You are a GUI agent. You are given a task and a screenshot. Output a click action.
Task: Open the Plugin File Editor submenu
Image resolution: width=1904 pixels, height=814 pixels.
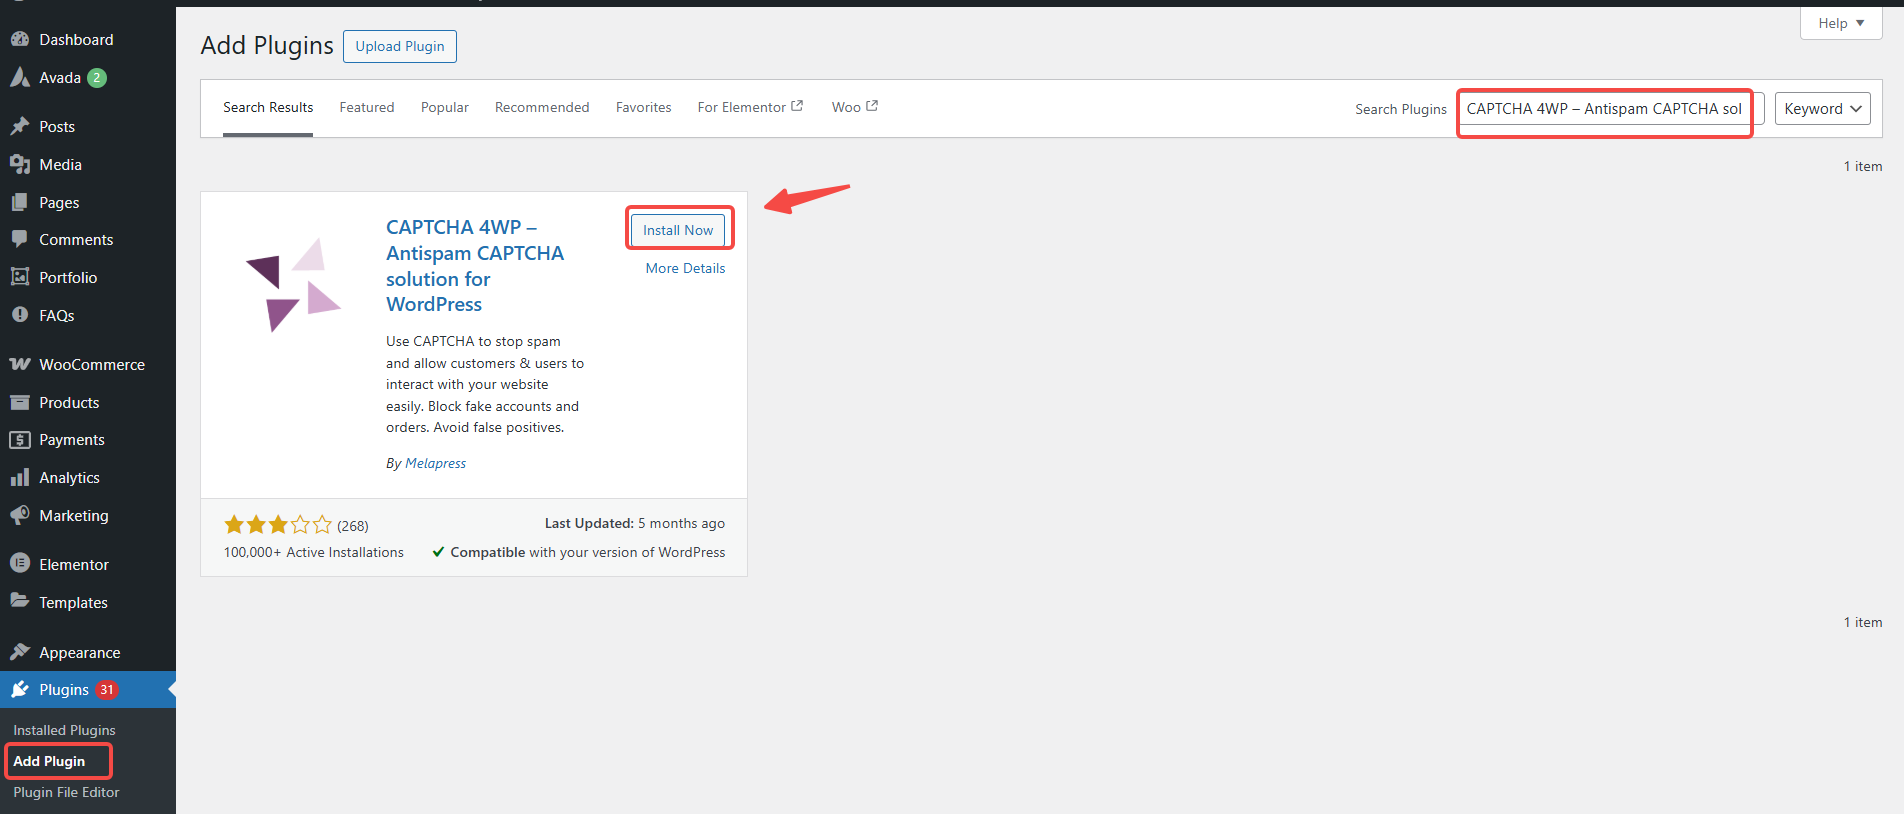[x=66, y=792]
